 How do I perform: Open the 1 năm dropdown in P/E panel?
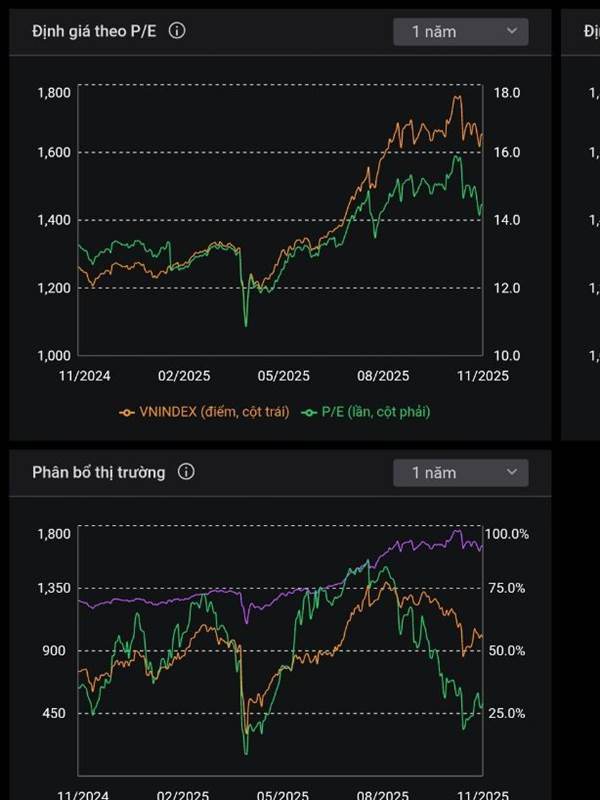[x=460, y=31]
